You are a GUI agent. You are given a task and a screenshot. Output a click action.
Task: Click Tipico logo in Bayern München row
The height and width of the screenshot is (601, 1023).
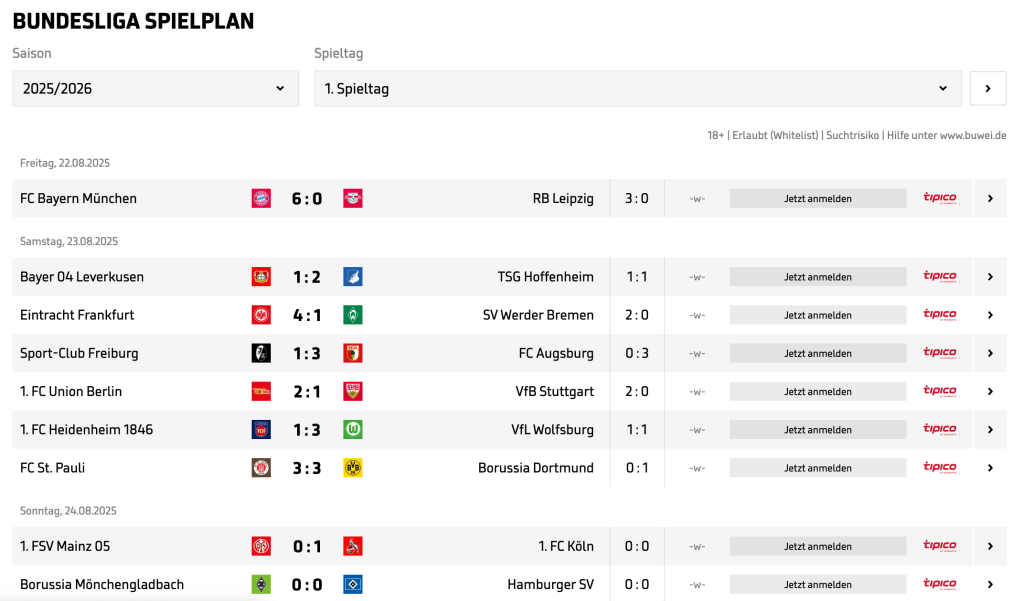pyautogui.click(x=940, y=198)
